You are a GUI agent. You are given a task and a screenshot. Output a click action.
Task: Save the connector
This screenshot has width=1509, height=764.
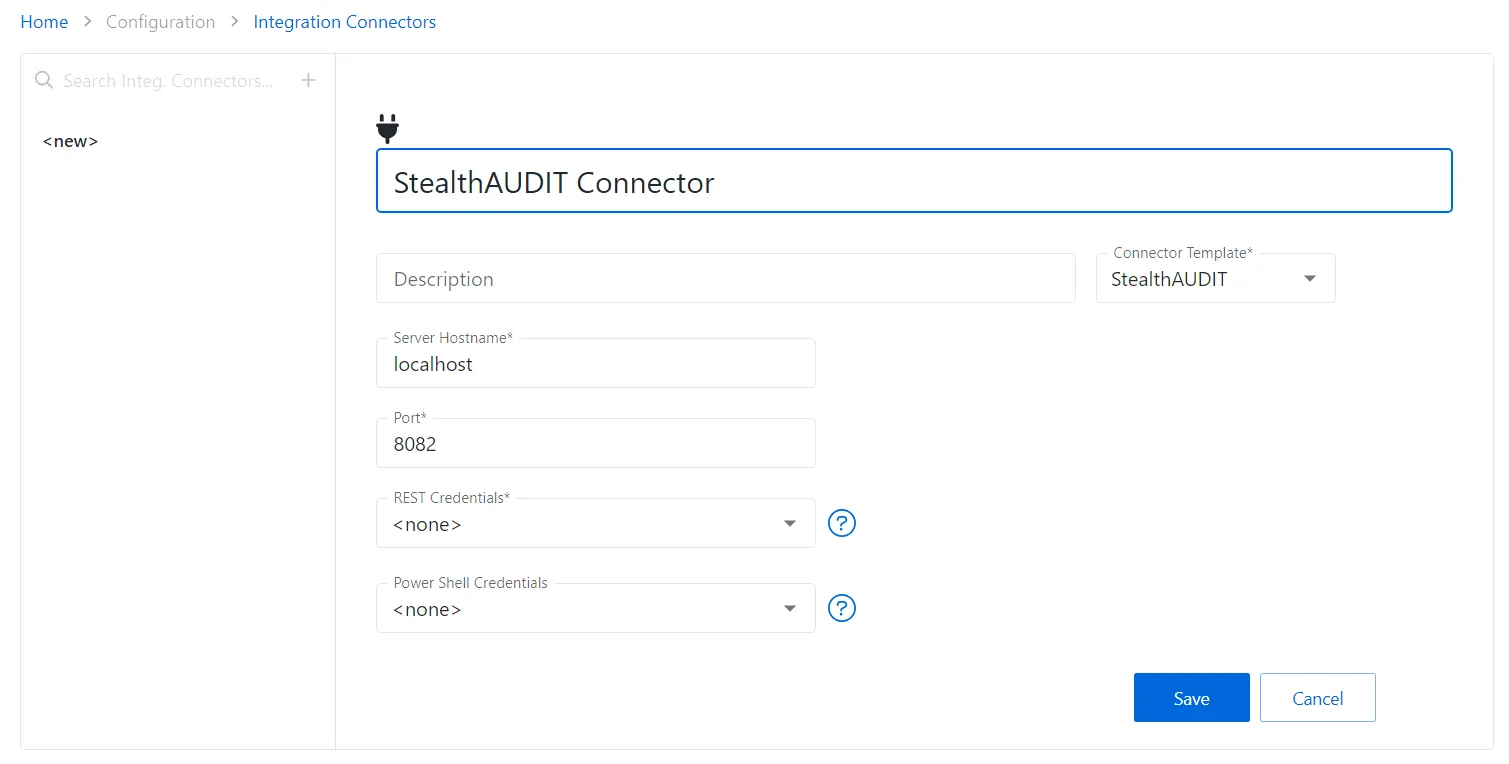1191,698
